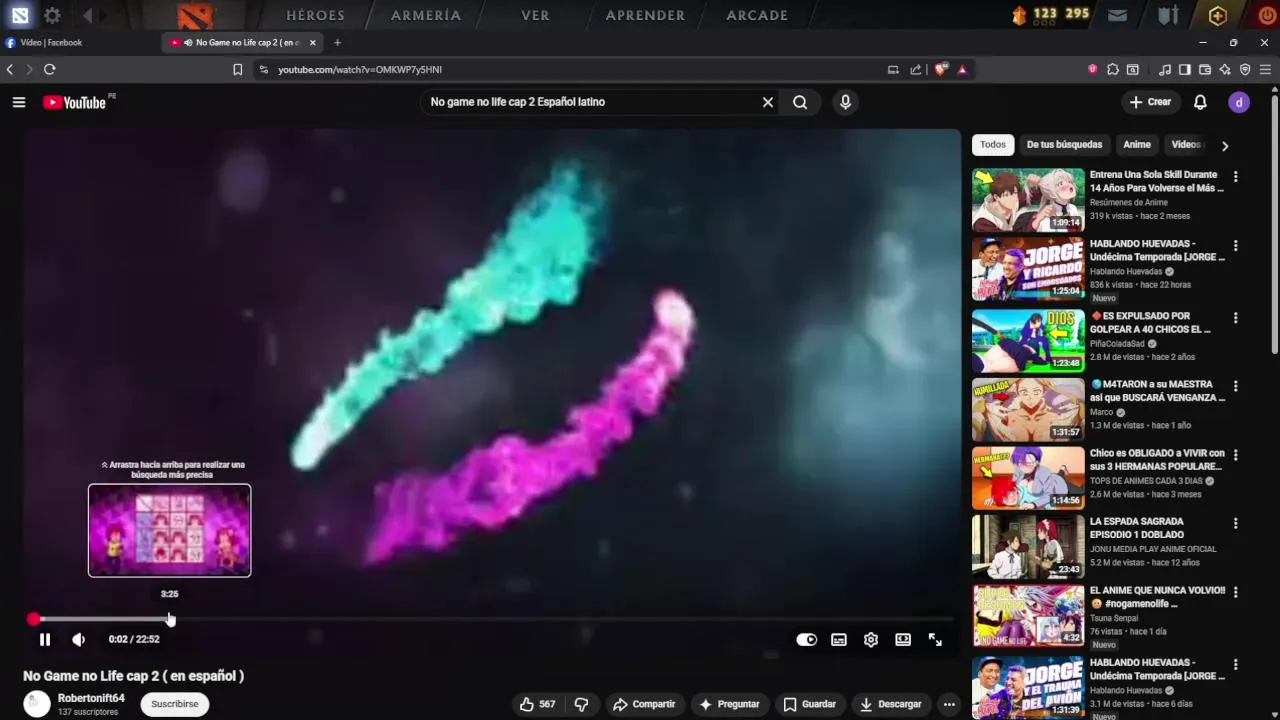Pause the video playback
Image resolution: width=1280 pixels, height=720 pixels.
pyautogui.click(x=45, y=640)
